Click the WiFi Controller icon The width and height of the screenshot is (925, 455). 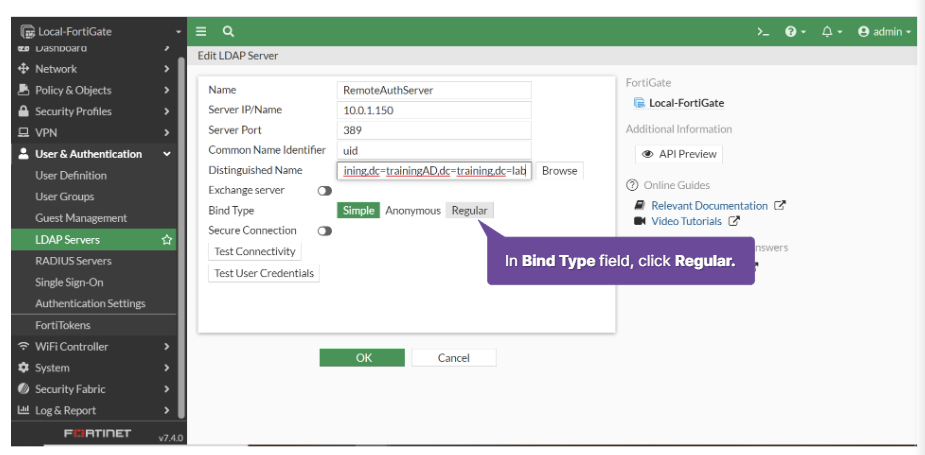tap(24, 346)
